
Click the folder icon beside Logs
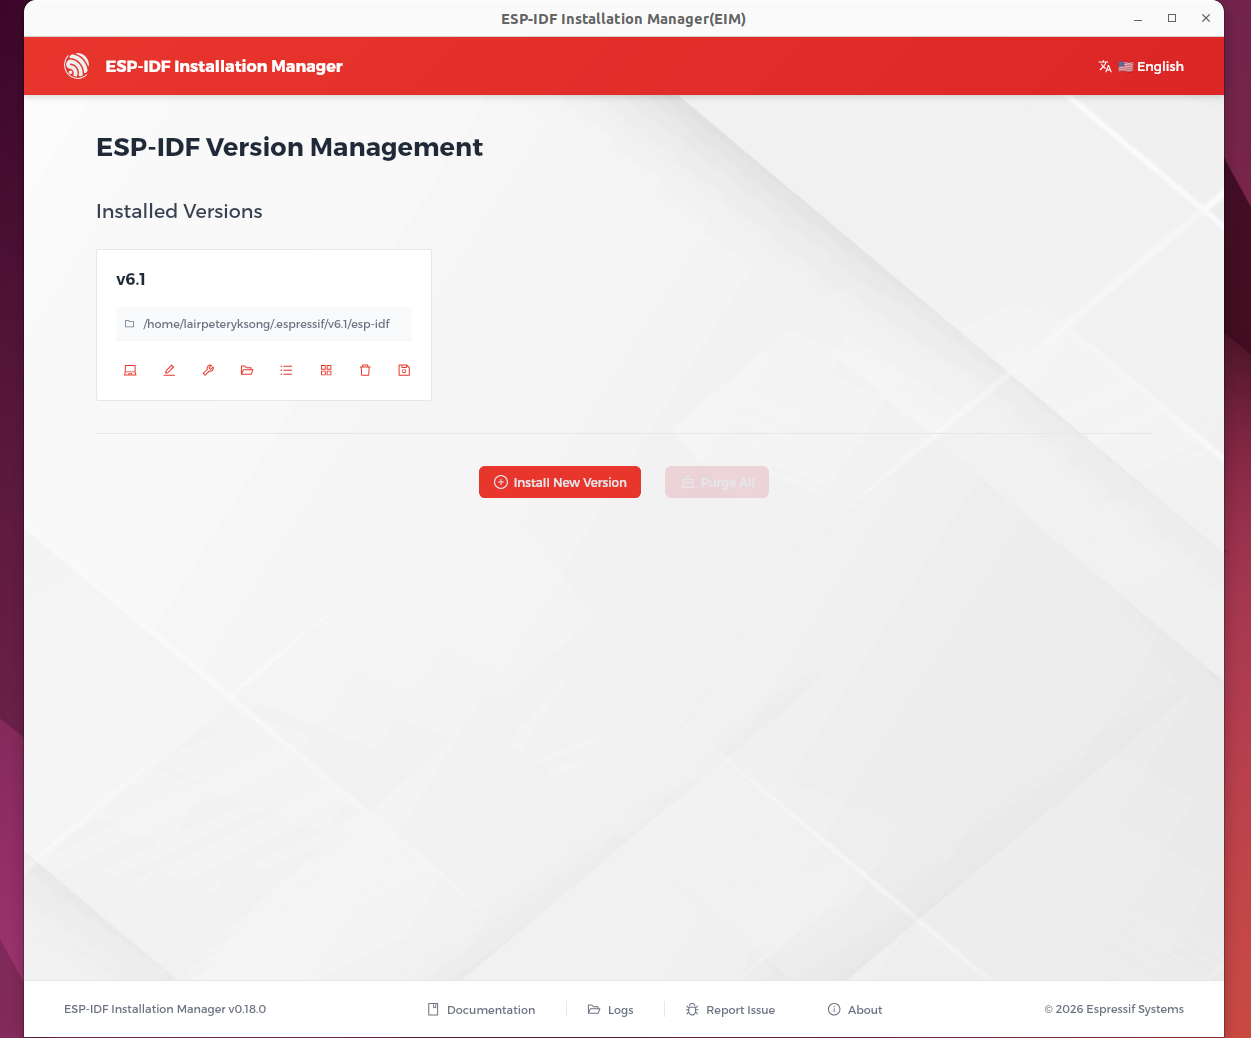[x=594, y=1010]
